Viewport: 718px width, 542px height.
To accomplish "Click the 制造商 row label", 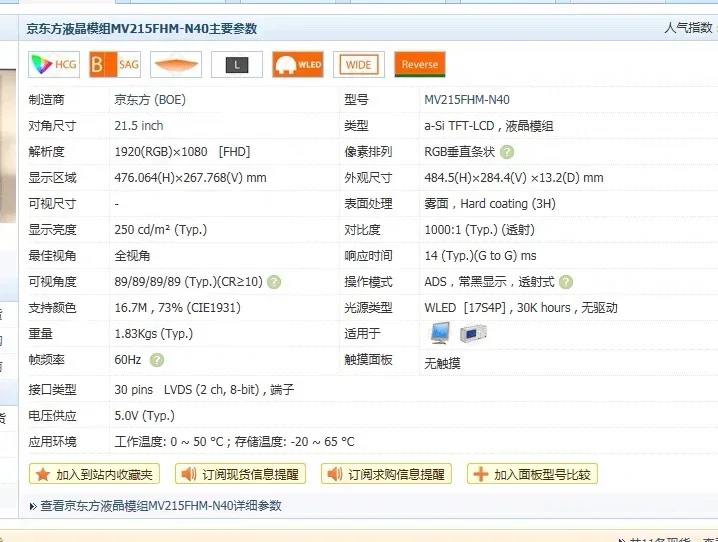I will pyautogui.click(x=46, y=100).
